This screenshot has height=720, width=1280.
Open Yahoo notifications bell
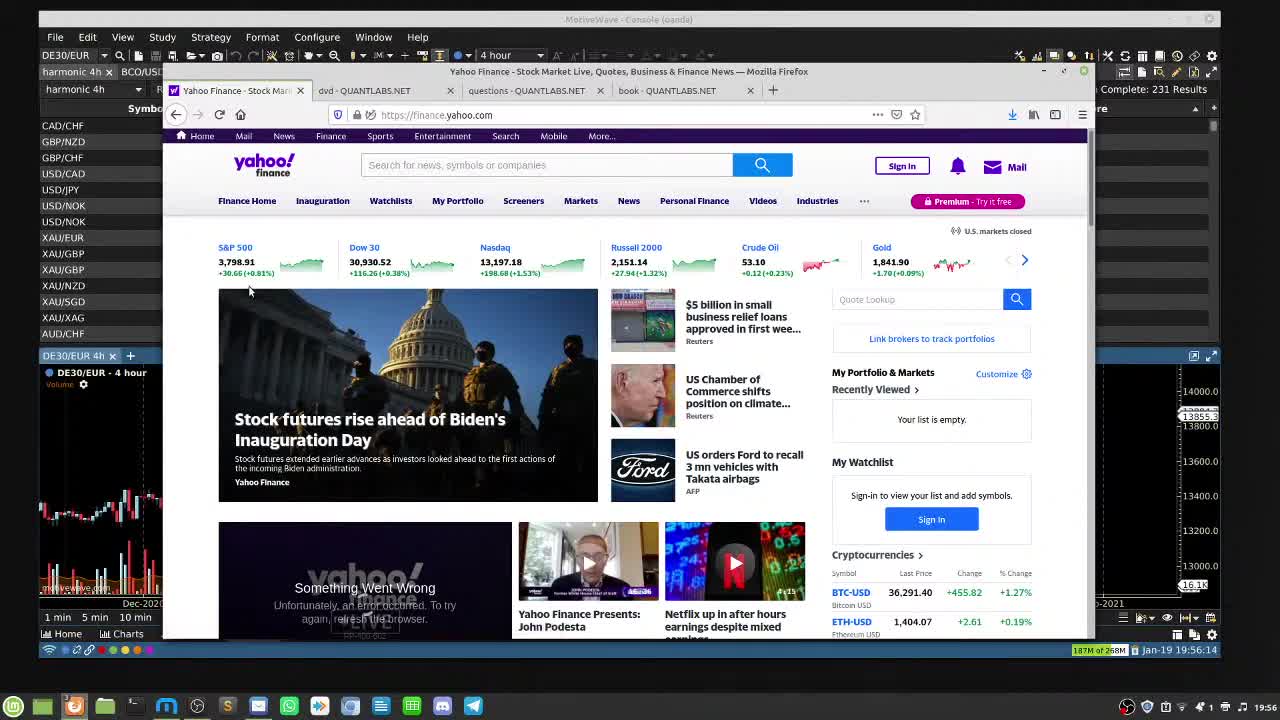pyautogui.click(x=957, y=166)
